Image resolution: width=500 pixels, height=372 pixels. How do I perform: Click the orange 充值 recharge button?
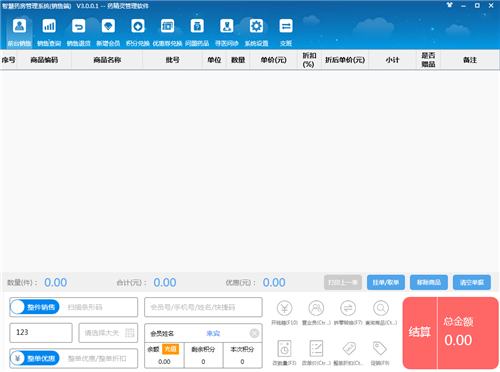pyautogui.click(x=170, y=349)
